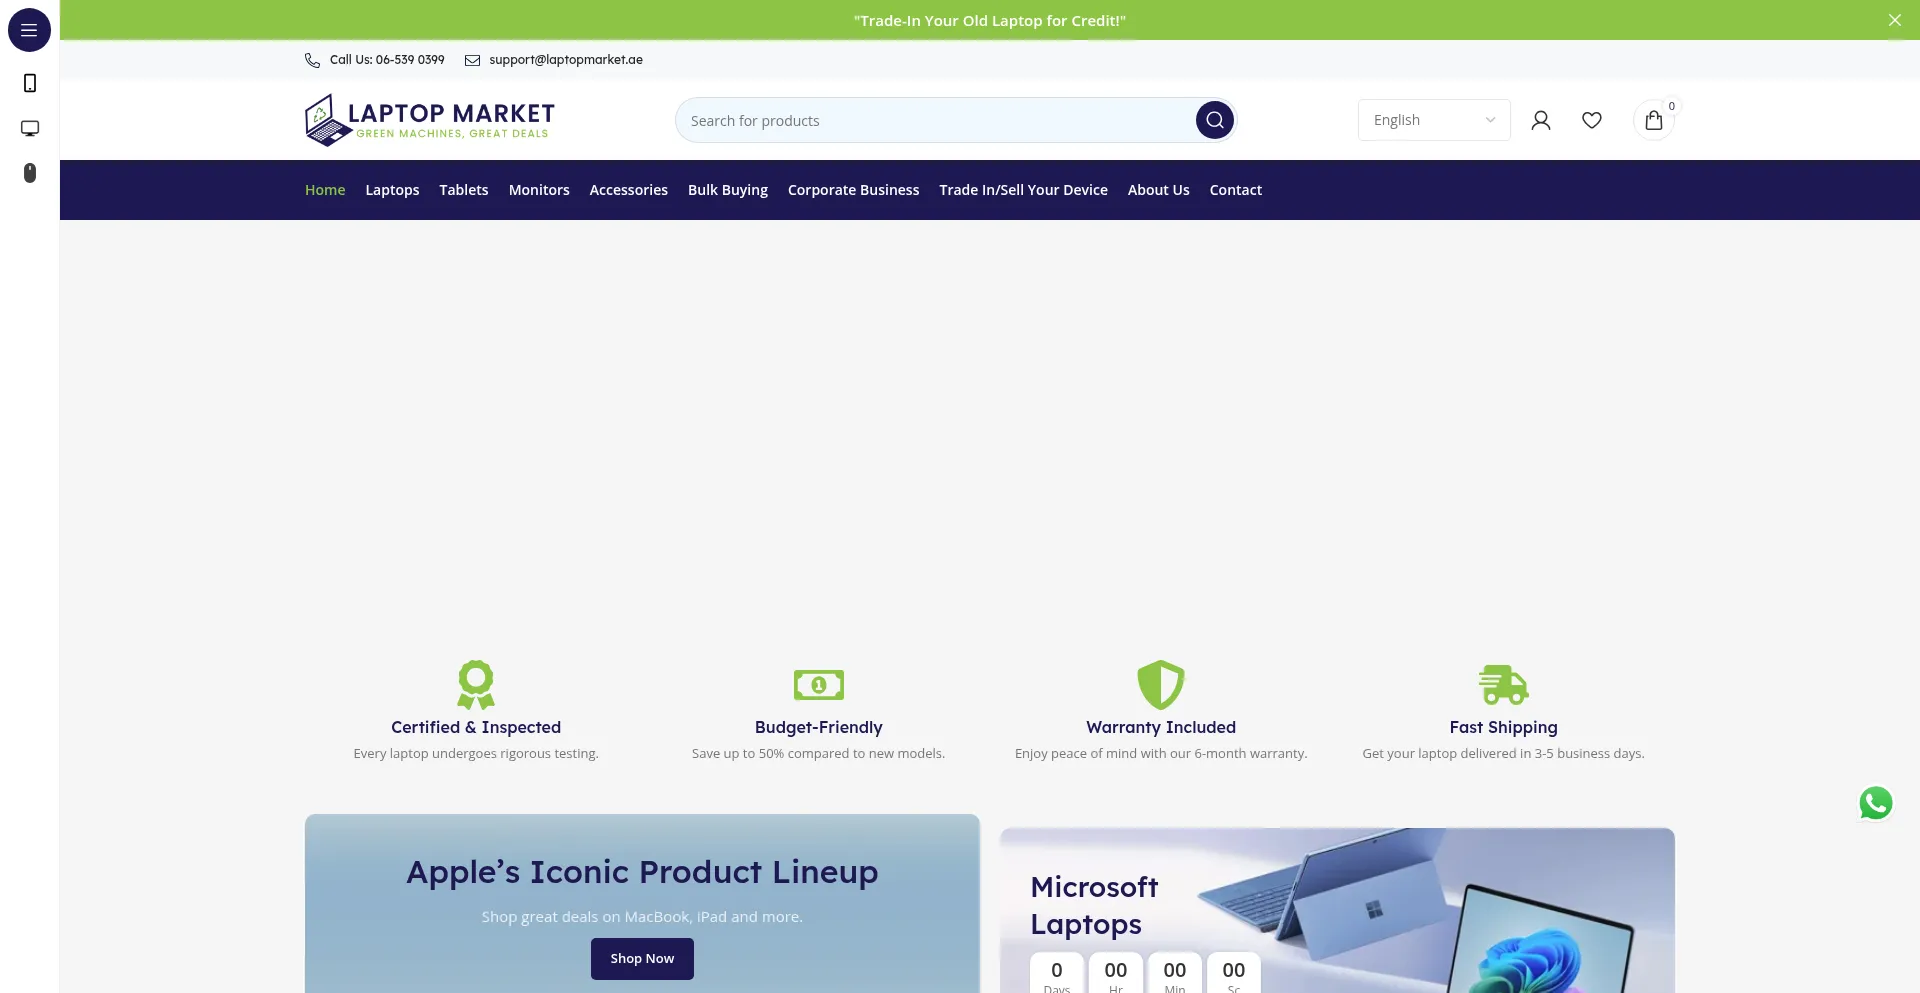This screenshot has width=1920, height=993.
Task: Open the Accessories menu item
Action: tap(628, 190)
